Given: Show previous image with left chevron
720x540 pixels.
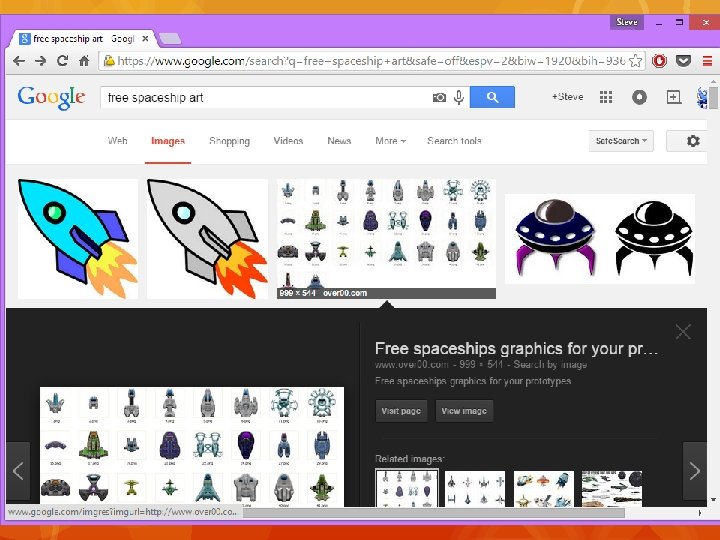Looking at the screenshot, I should pos(18,471).
